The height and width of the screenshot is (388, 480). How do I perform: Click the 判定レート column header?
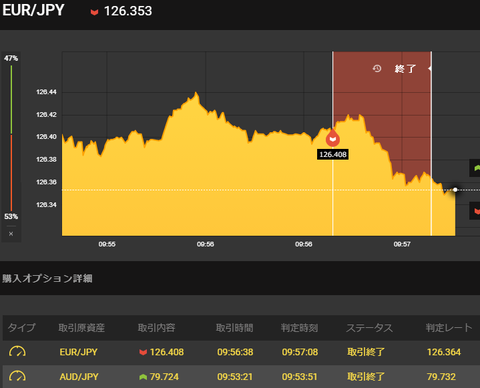(449, 328)
